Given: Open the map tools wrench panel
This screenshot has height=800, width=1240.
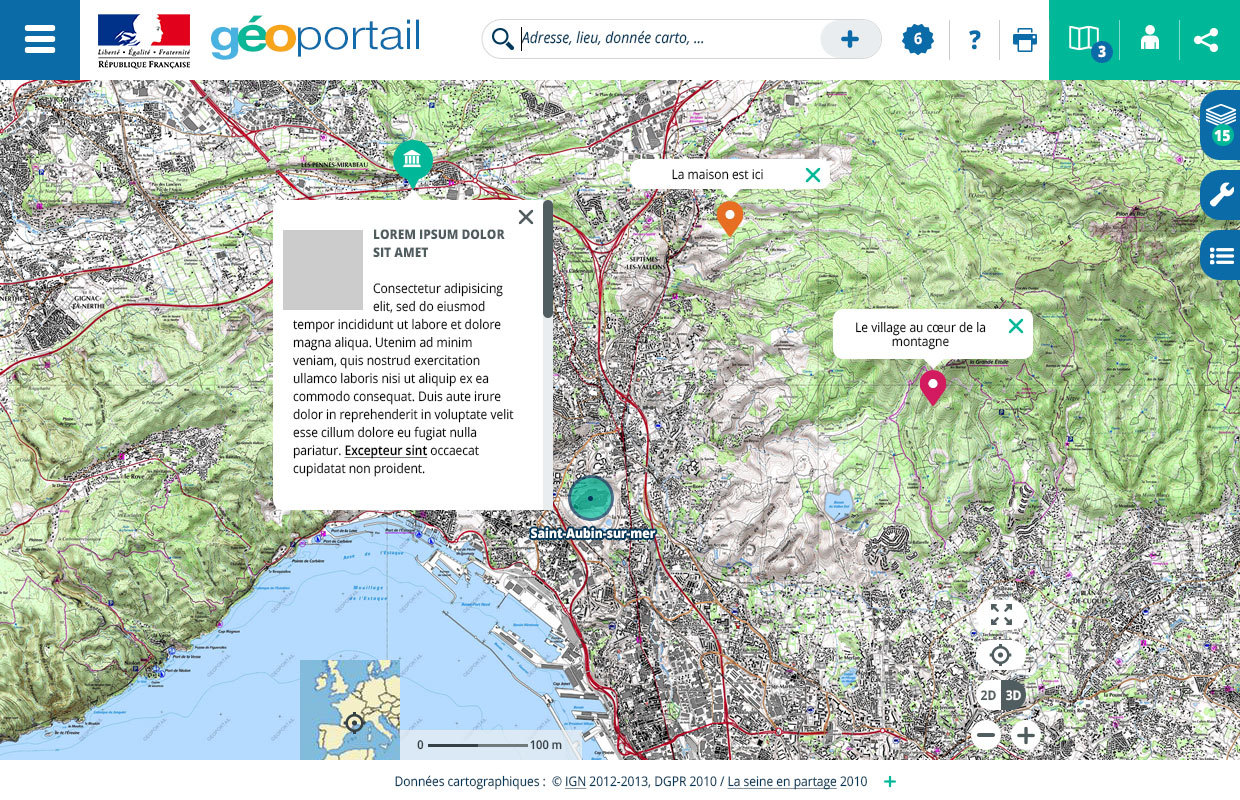Looking at the screenshot, I should tap(1221, 195).
